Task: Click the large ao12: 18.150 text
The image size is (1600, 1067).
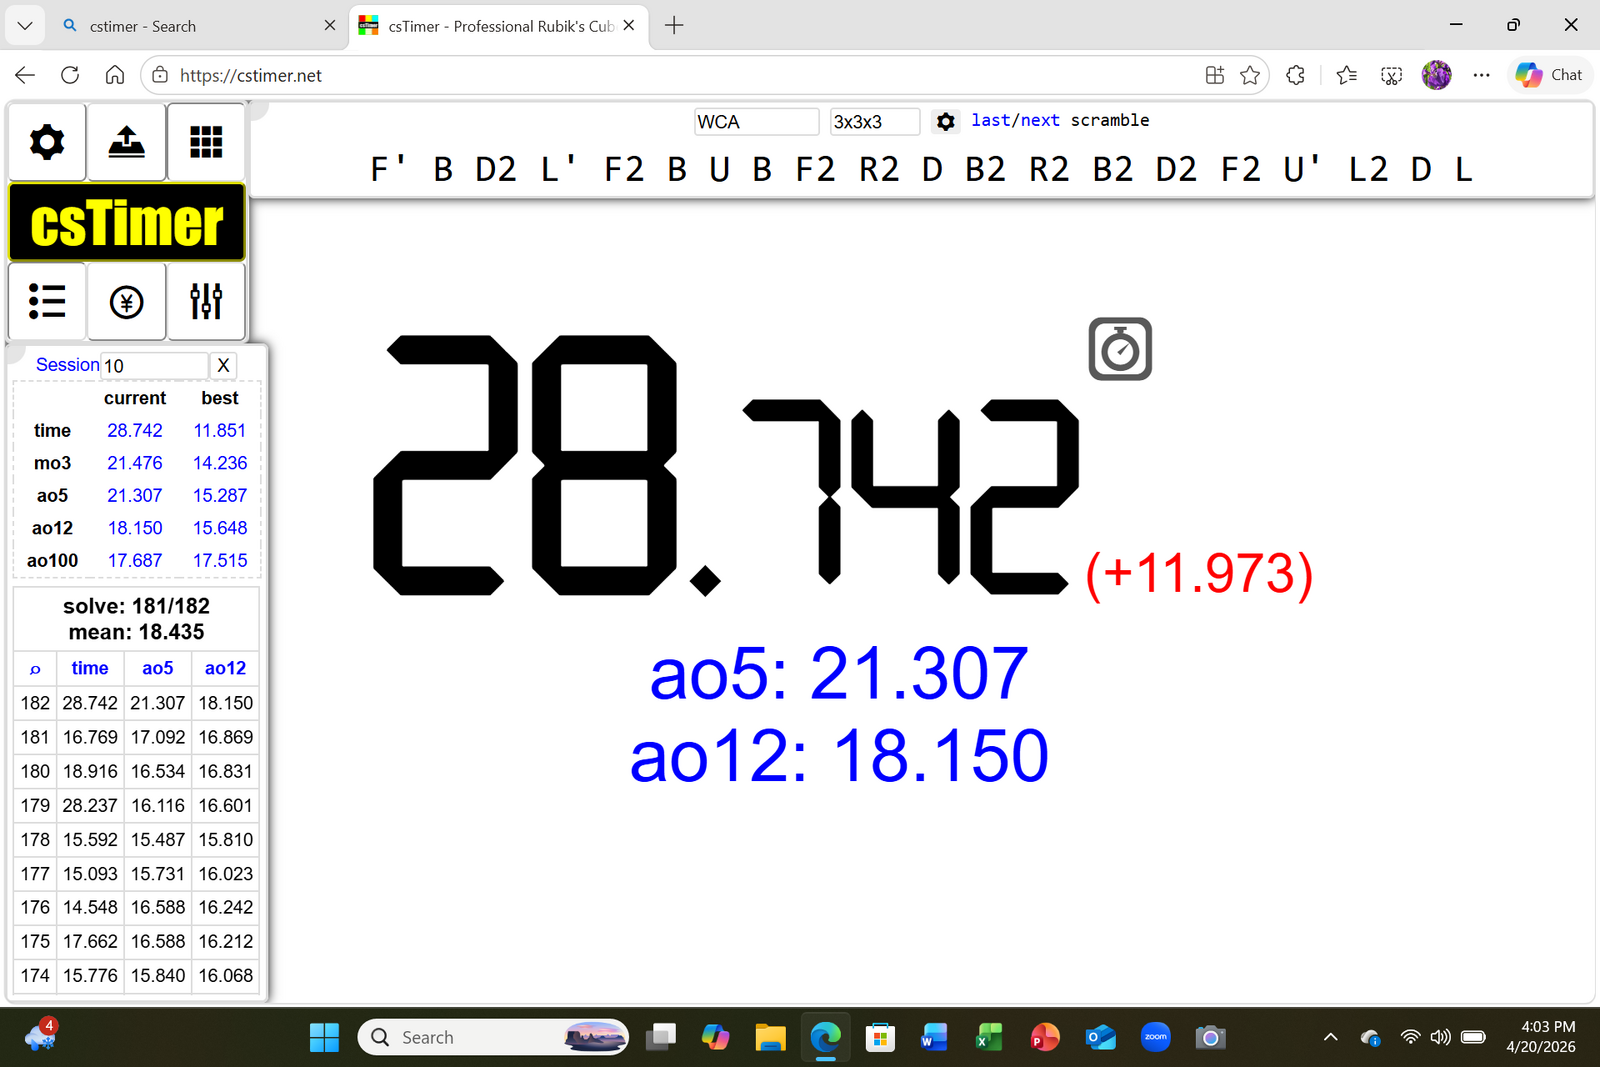Action: point(840,756)
